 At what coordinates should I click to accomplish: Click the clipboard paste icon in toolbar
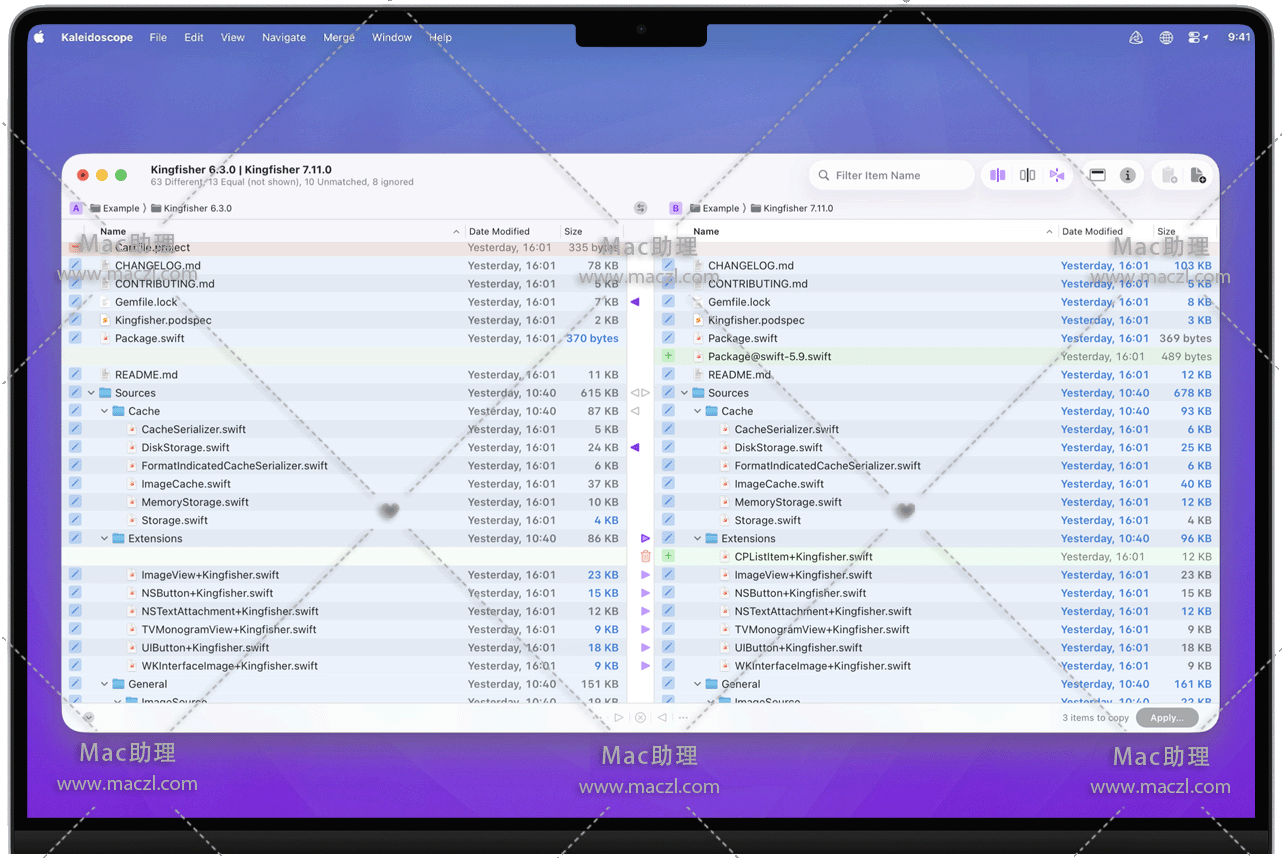[x=1168, y=175]
